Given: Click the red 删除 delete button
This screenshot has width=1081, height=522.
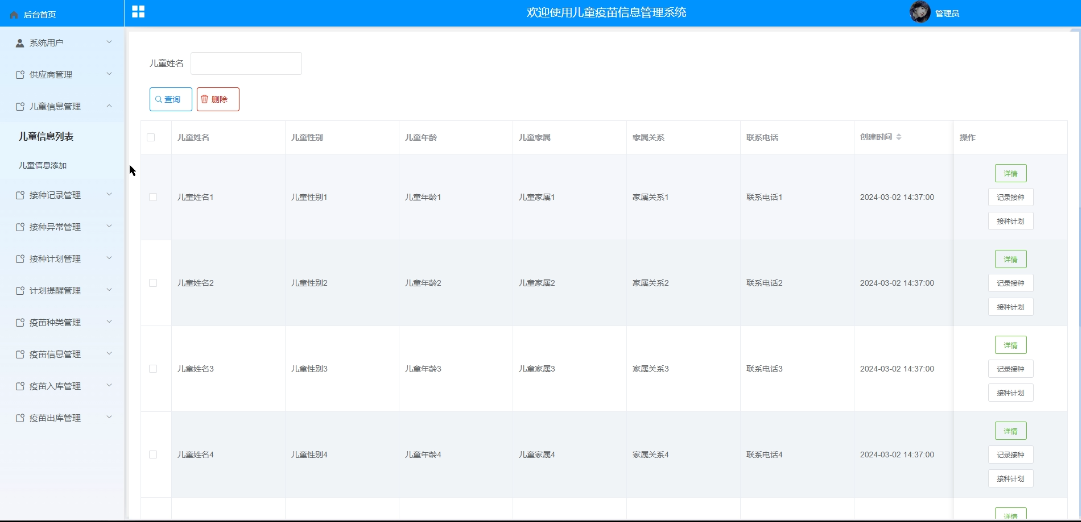Looking at the screenshot, I should point(218,99).
